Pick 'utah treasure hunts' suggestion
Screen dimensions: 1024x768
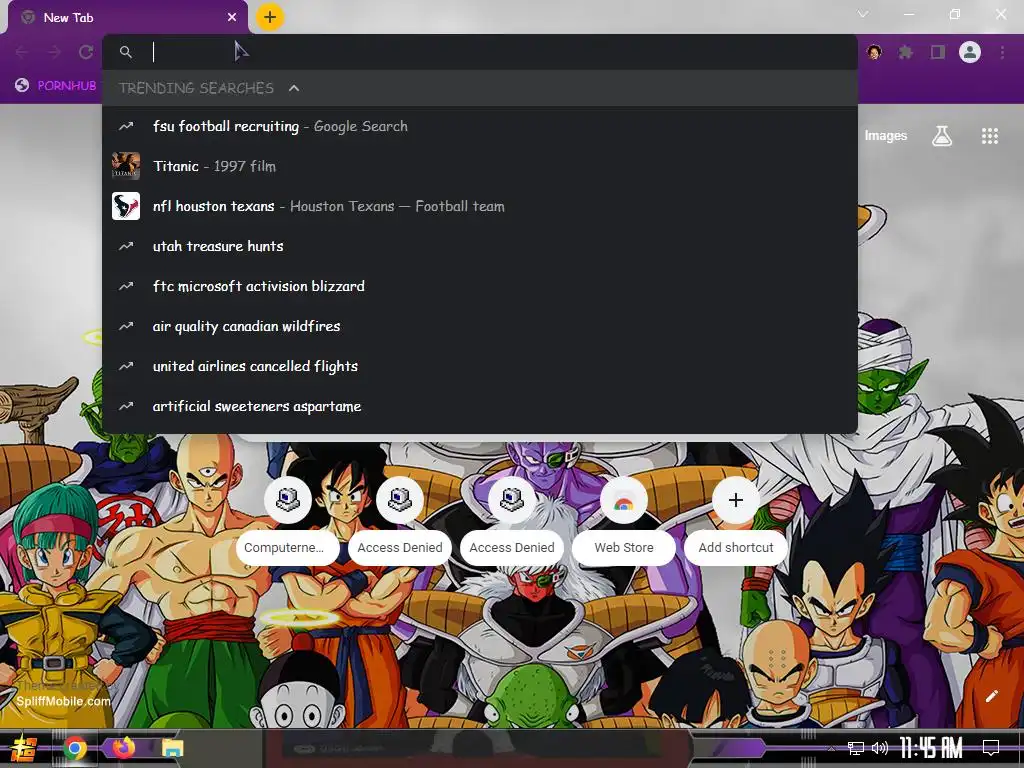(x=480, y=246)
